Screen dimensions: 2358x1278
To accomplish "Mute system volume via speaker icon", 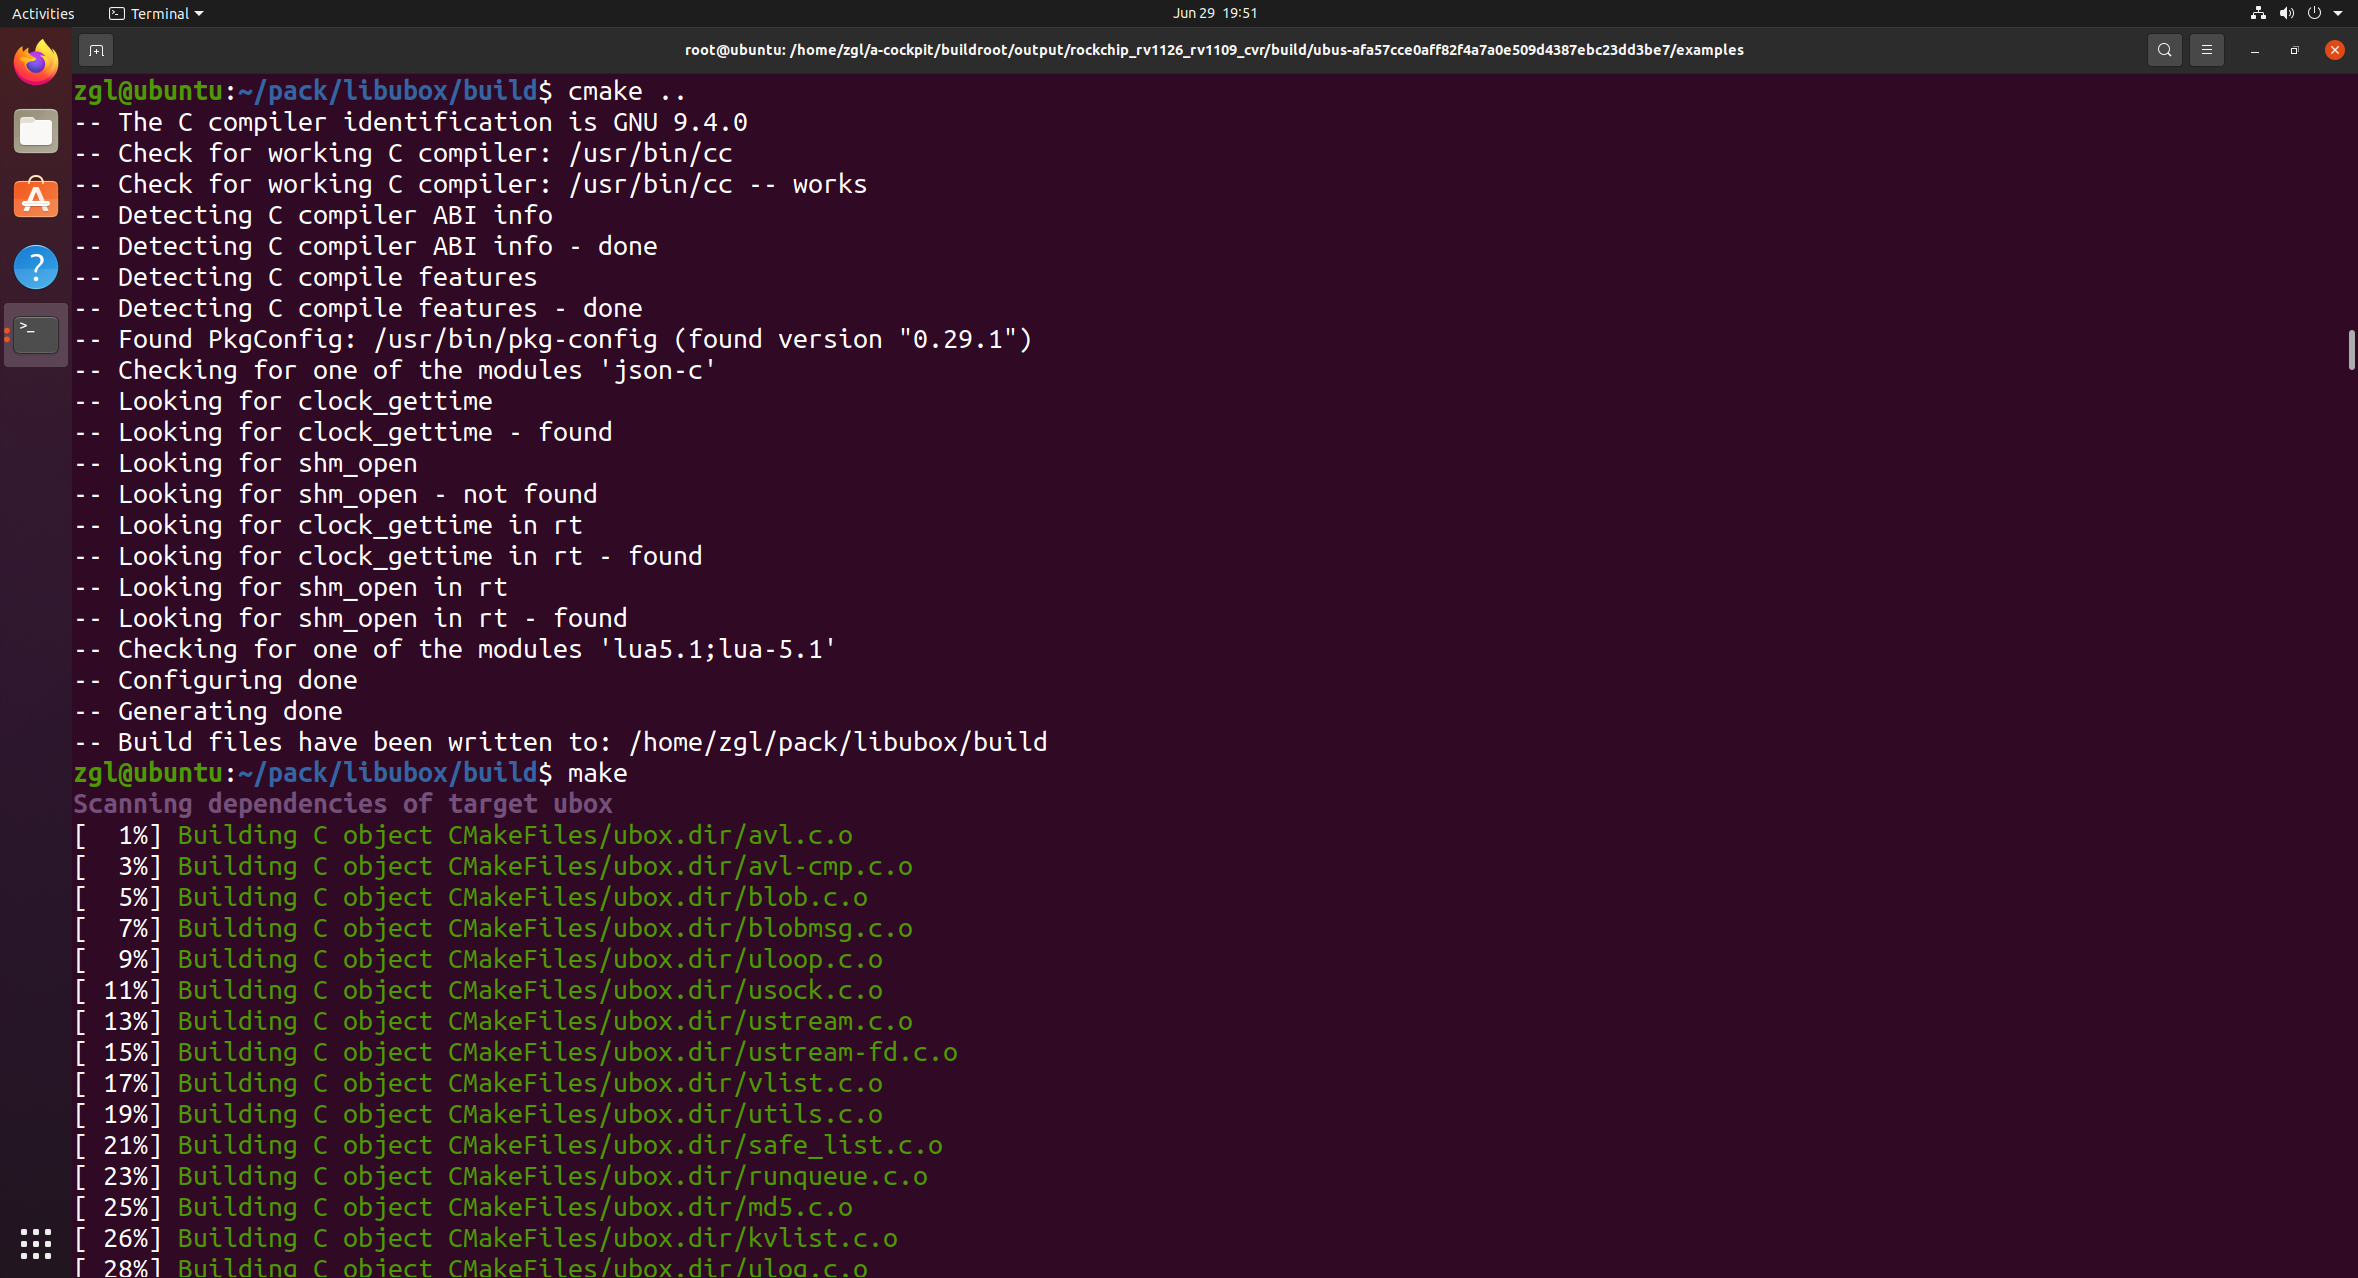I will [2286, 13].
